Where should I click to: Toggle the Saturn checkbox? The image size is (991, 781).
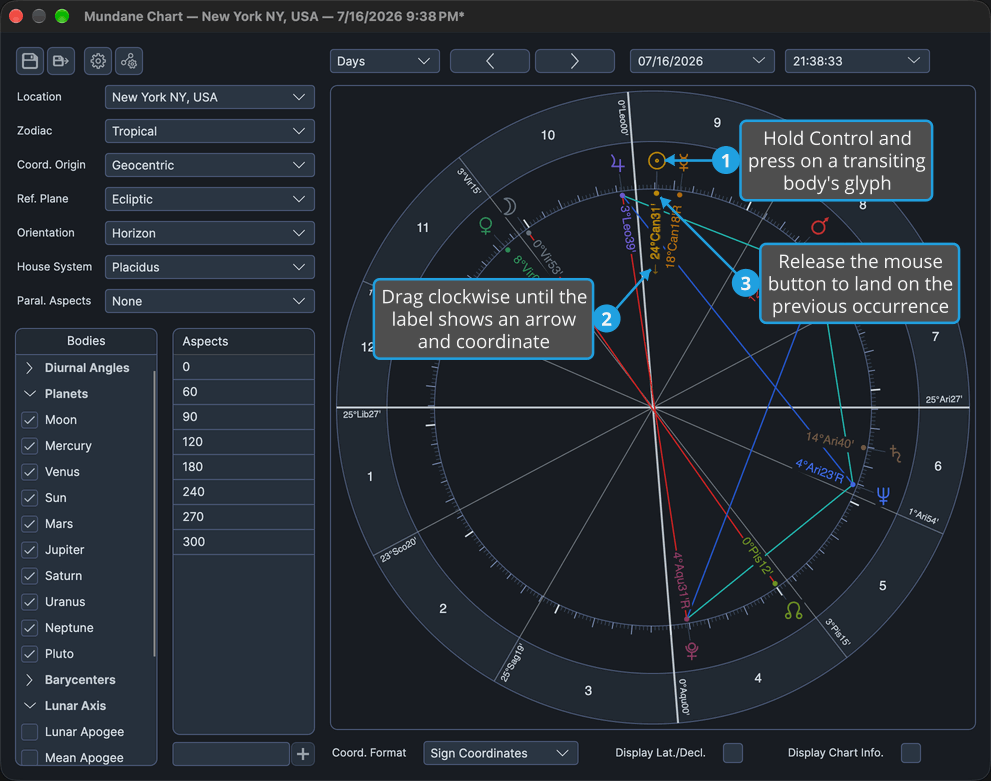(x=30, y=576)
